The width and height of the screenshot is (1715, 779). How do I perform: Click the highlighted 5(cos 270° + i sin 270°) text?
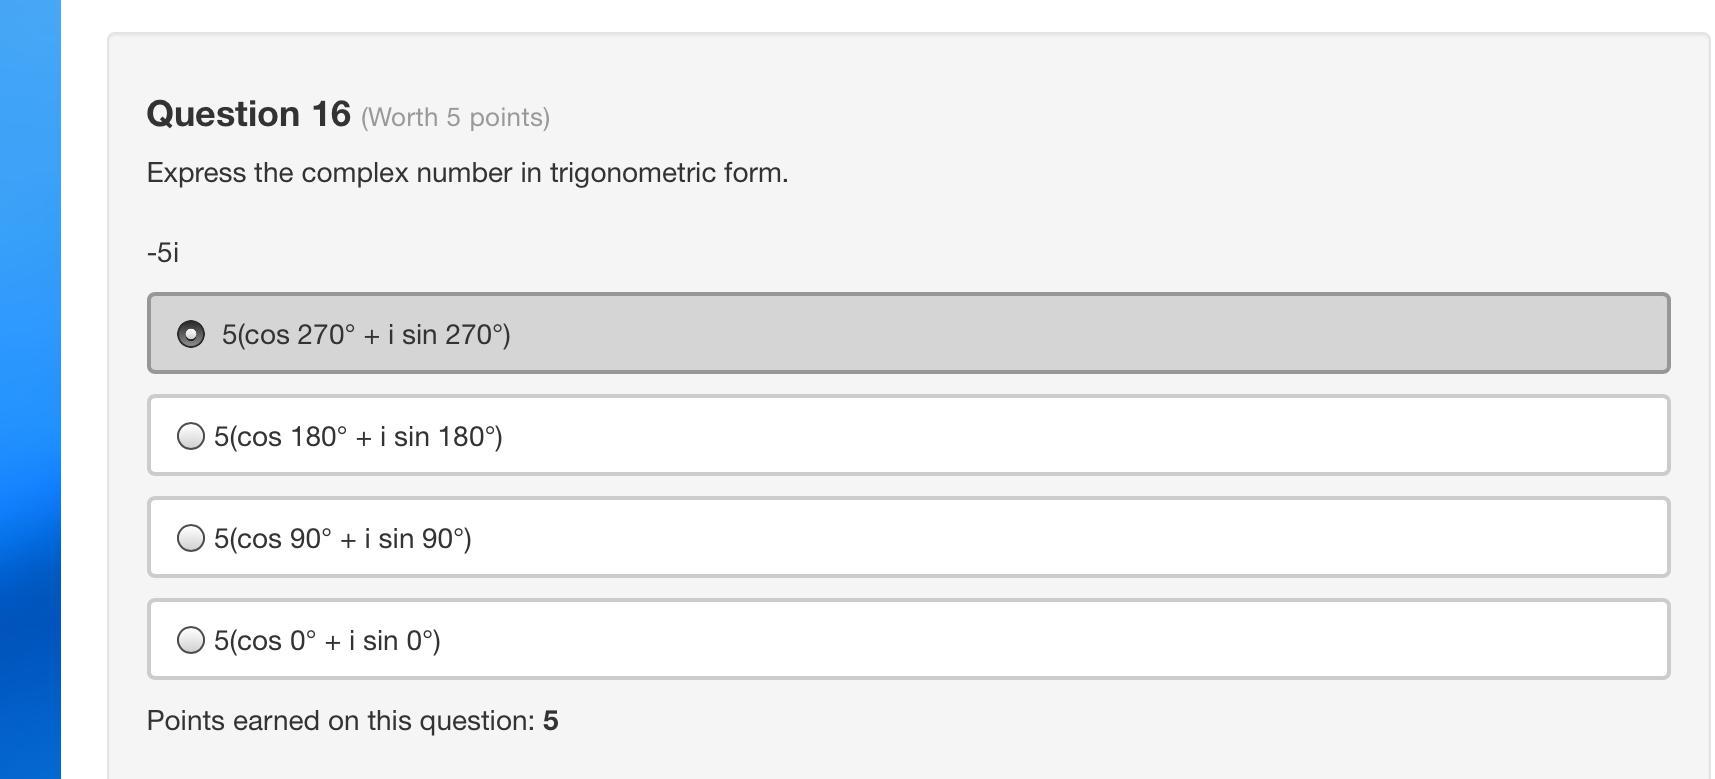tap(366, 335)
